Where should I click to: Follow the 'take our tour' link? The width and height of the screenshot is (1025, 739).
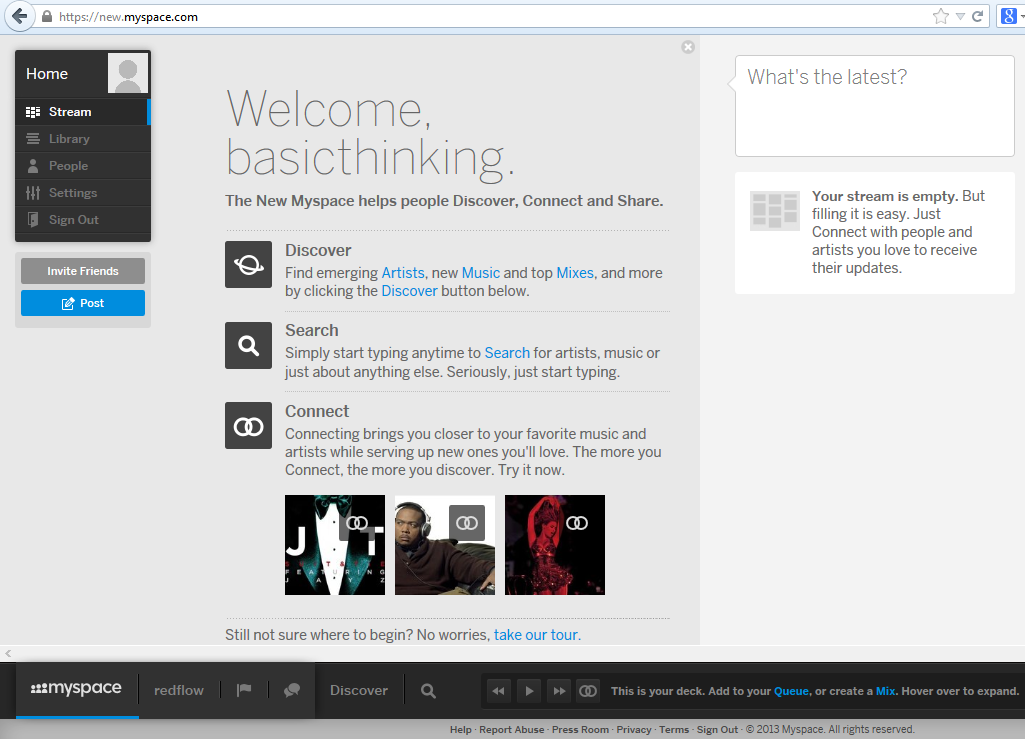(535, 635)
